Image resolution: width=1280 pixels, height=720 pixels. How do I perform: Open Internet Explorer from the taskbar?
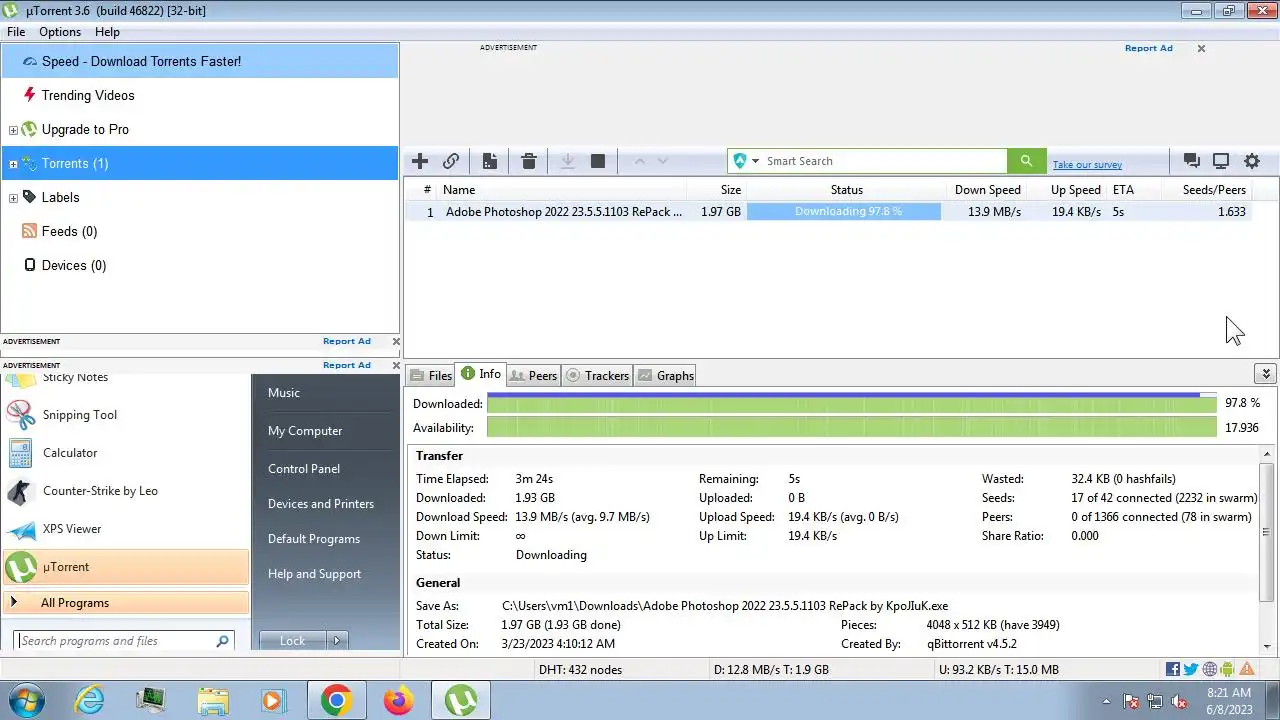(90, 701)
